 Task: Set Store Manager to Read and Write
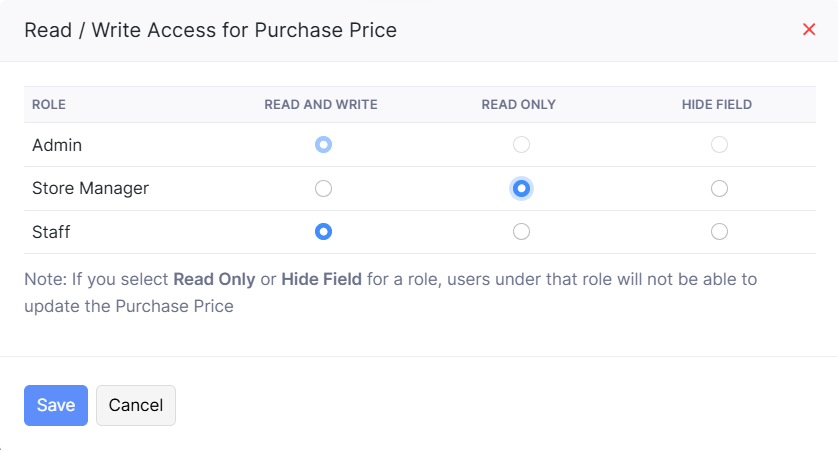click(x=323, y=188)
